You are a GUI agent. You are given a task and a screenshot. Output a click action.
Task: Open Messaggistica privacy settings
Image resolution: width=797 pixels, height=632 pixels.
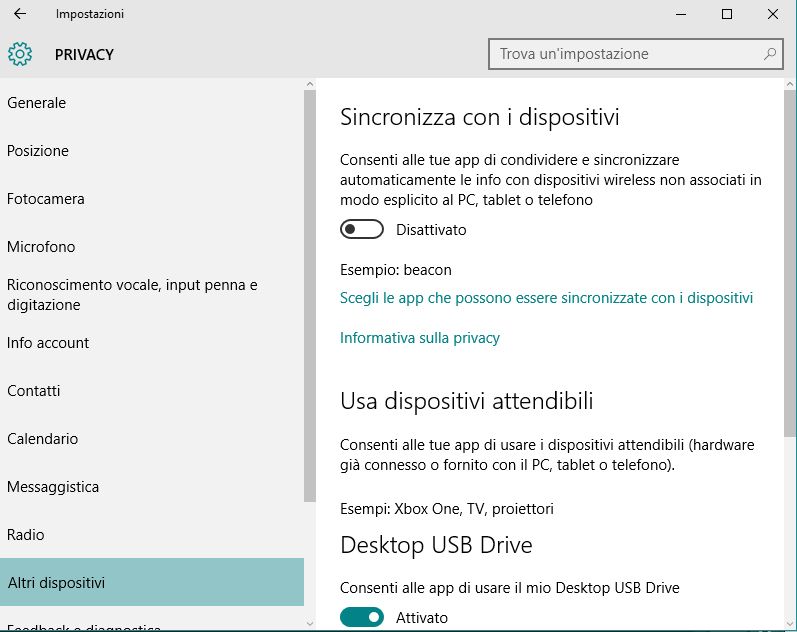[53, 487]
